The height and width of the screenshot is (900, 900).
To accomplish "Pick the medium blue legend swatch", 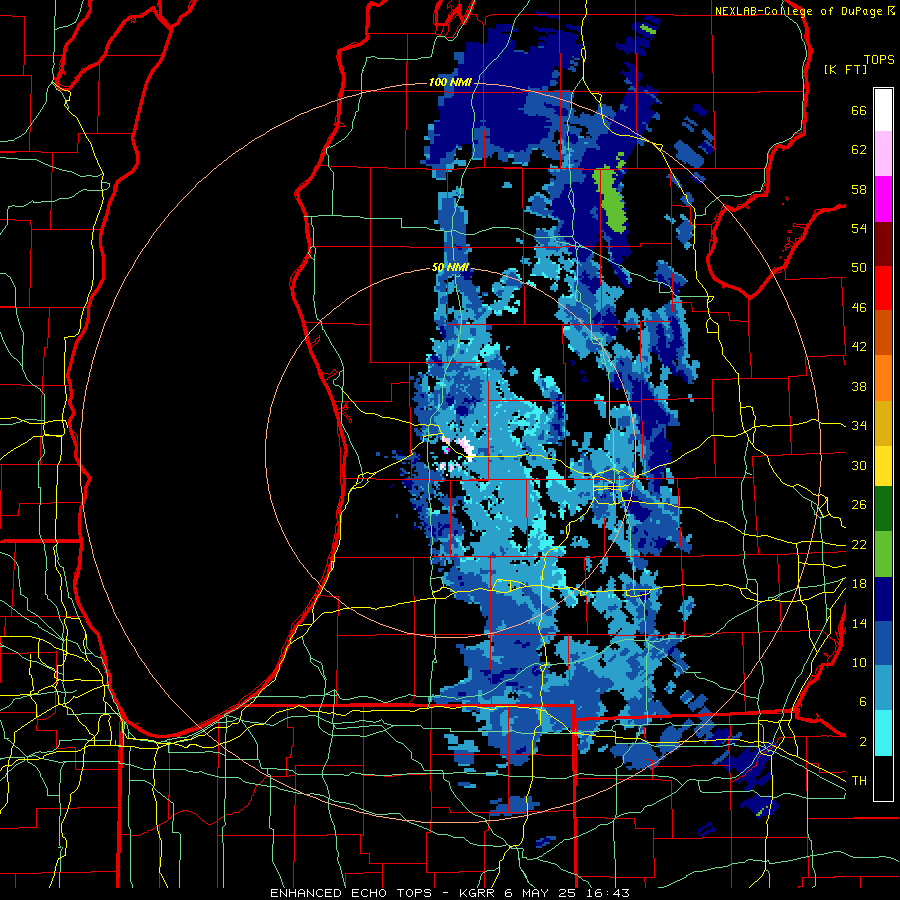I will [883, 644].
